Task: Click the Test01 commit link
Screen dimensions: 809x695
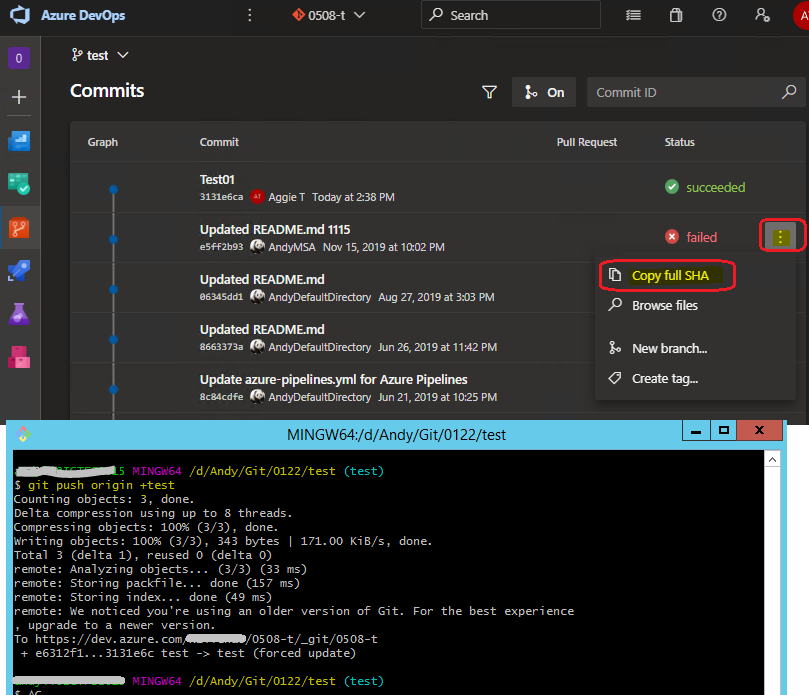Action: click(x=217, y=179)
